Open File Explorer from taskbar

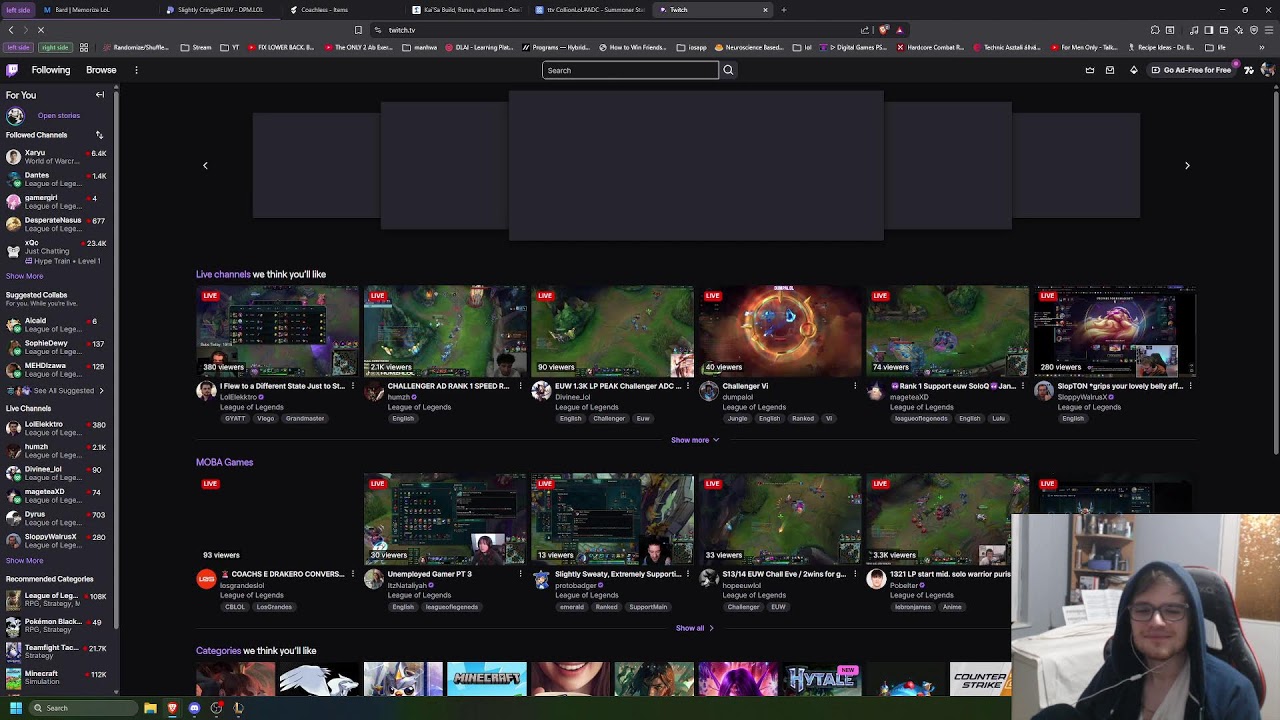coord(150,708)
